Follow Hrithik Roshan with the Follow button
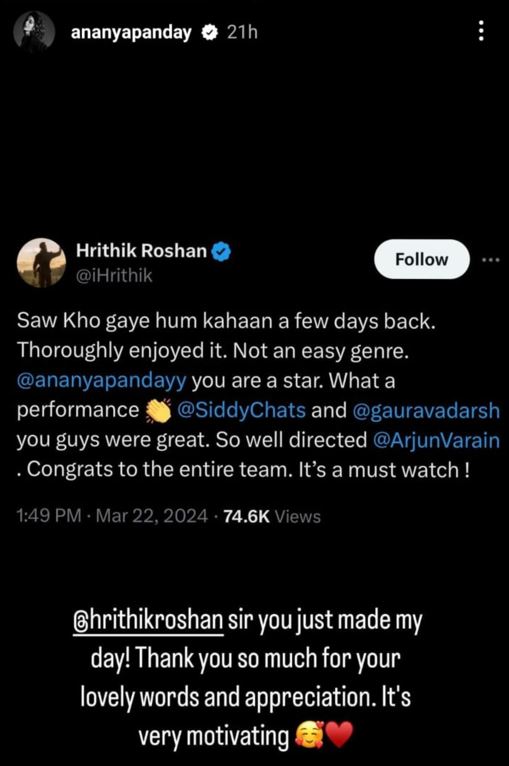 [x=422, y=259]
